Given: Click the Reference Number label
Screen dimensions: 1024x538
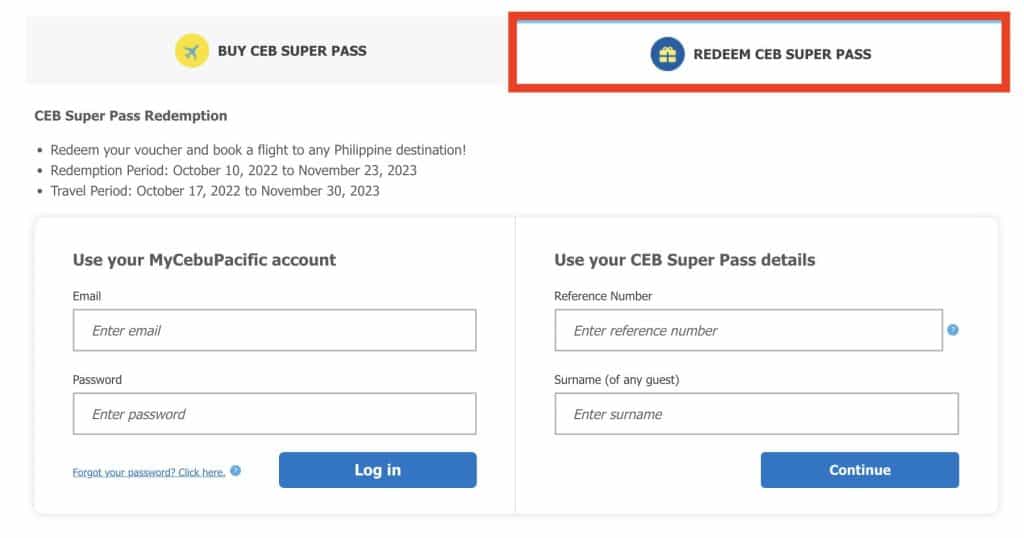Looking at the screenshot, I should point(603,296).
